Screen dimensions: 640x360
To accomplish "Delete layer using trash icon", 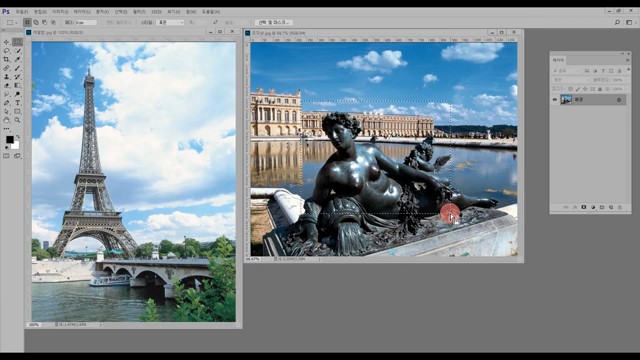I will [x=620, y=207].
